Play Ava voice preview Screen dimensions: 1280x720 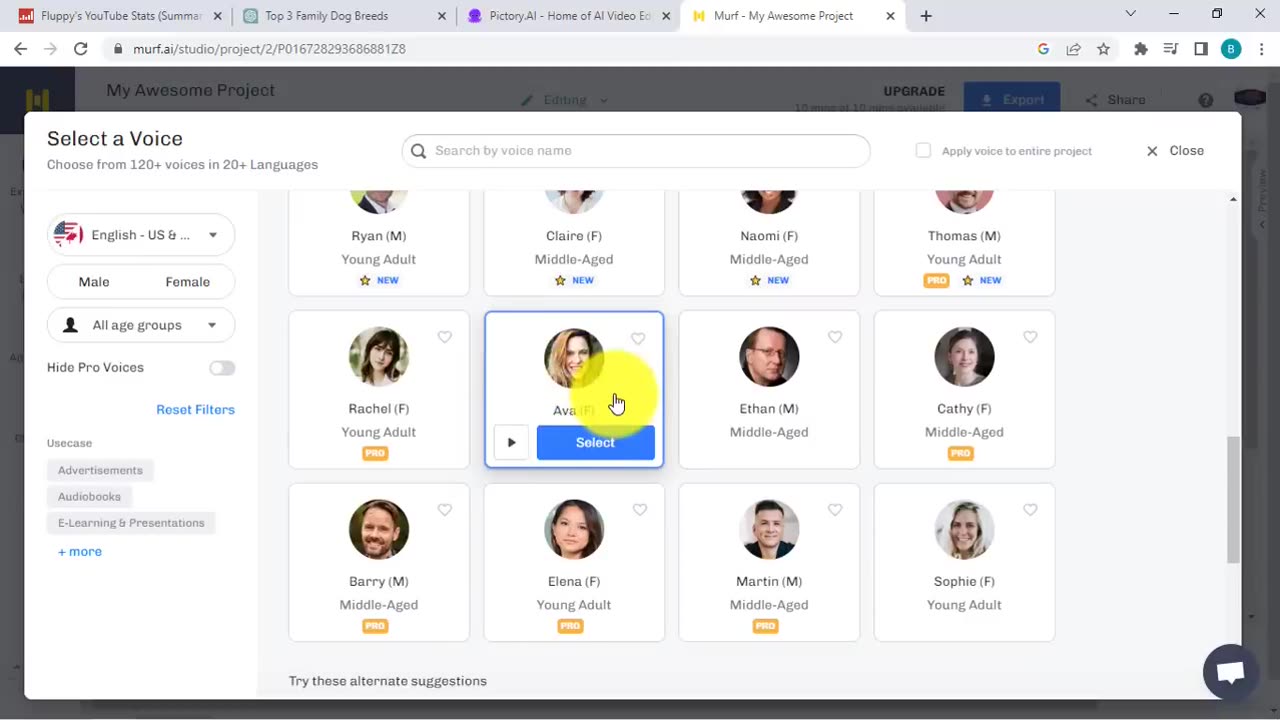(x=511, y=443)
